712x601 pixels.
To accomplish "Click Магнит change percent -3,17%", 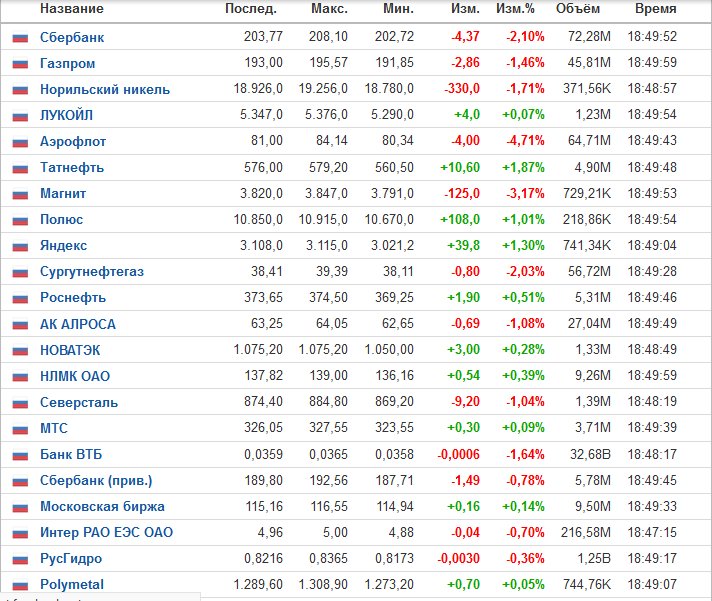I will [x=525, y=193].
